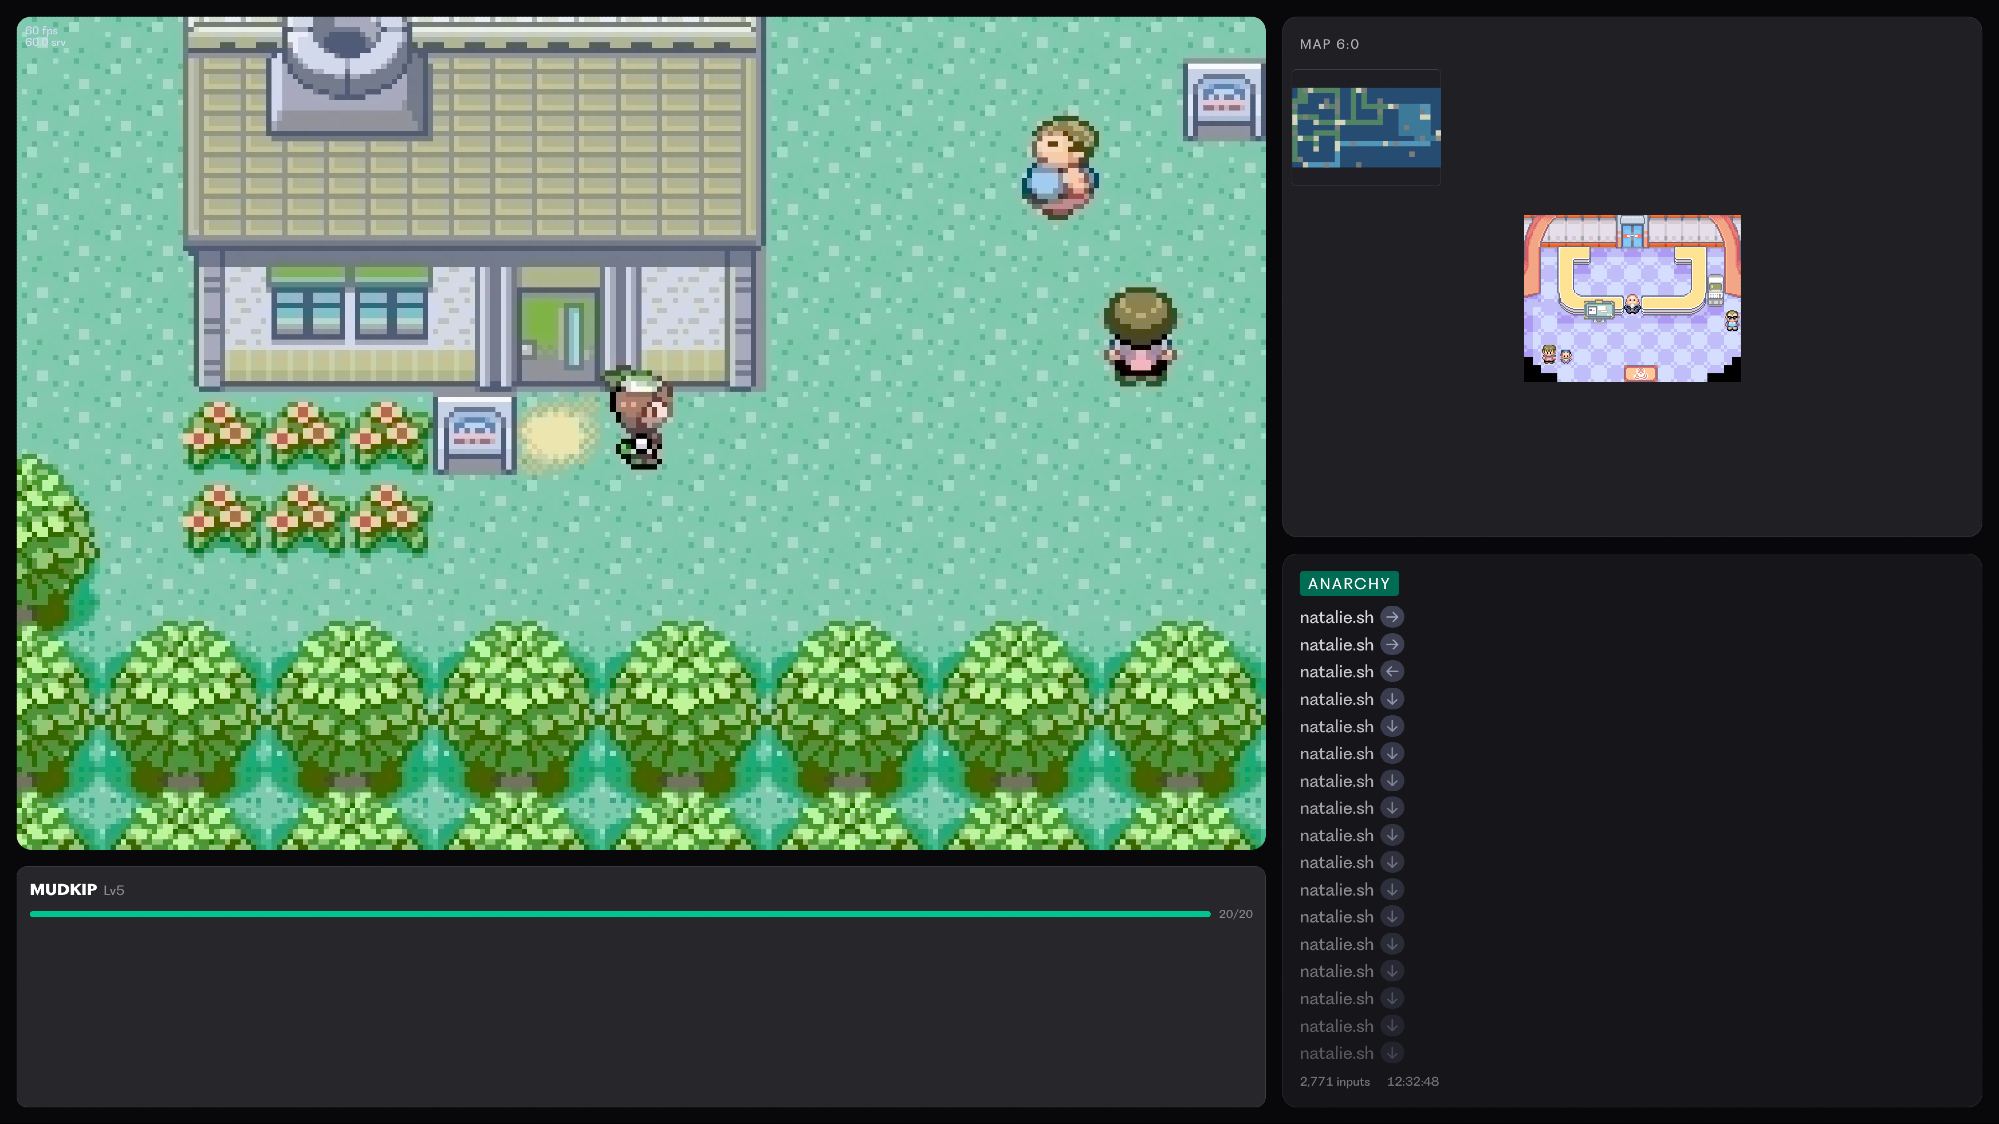Click the MUDKIP health bar

(620, 914)
